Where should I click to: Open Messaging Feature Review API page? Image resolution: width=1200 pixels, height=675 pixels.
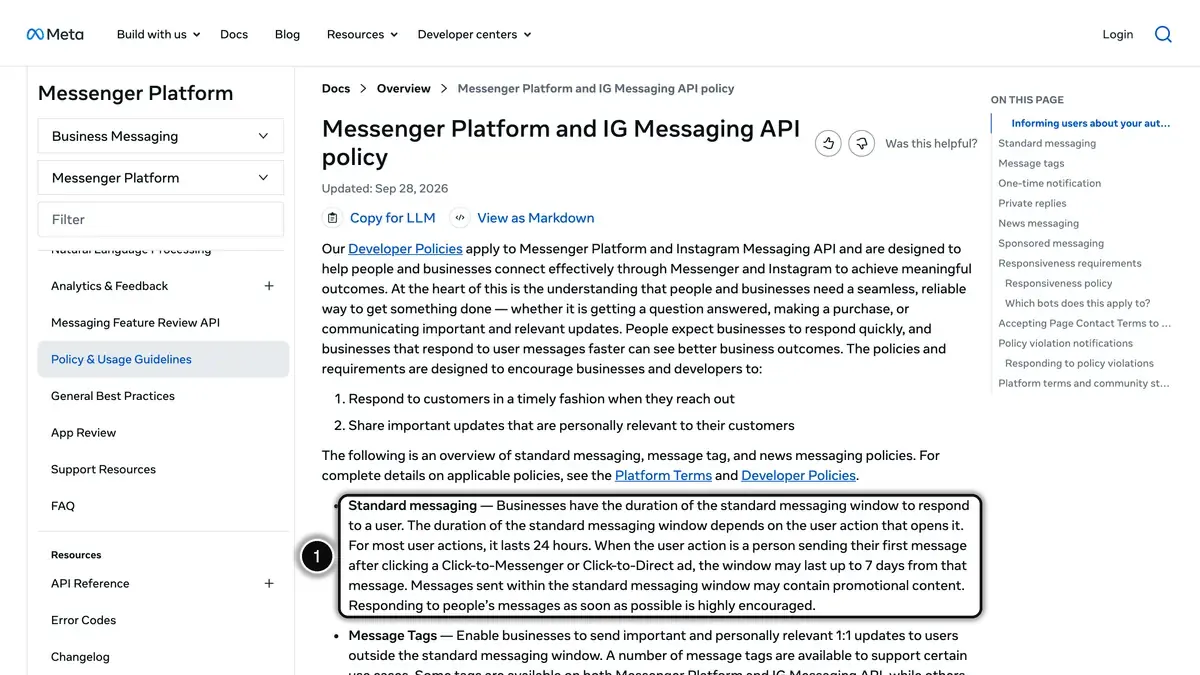pyautogui.click(x=135, y=323)
